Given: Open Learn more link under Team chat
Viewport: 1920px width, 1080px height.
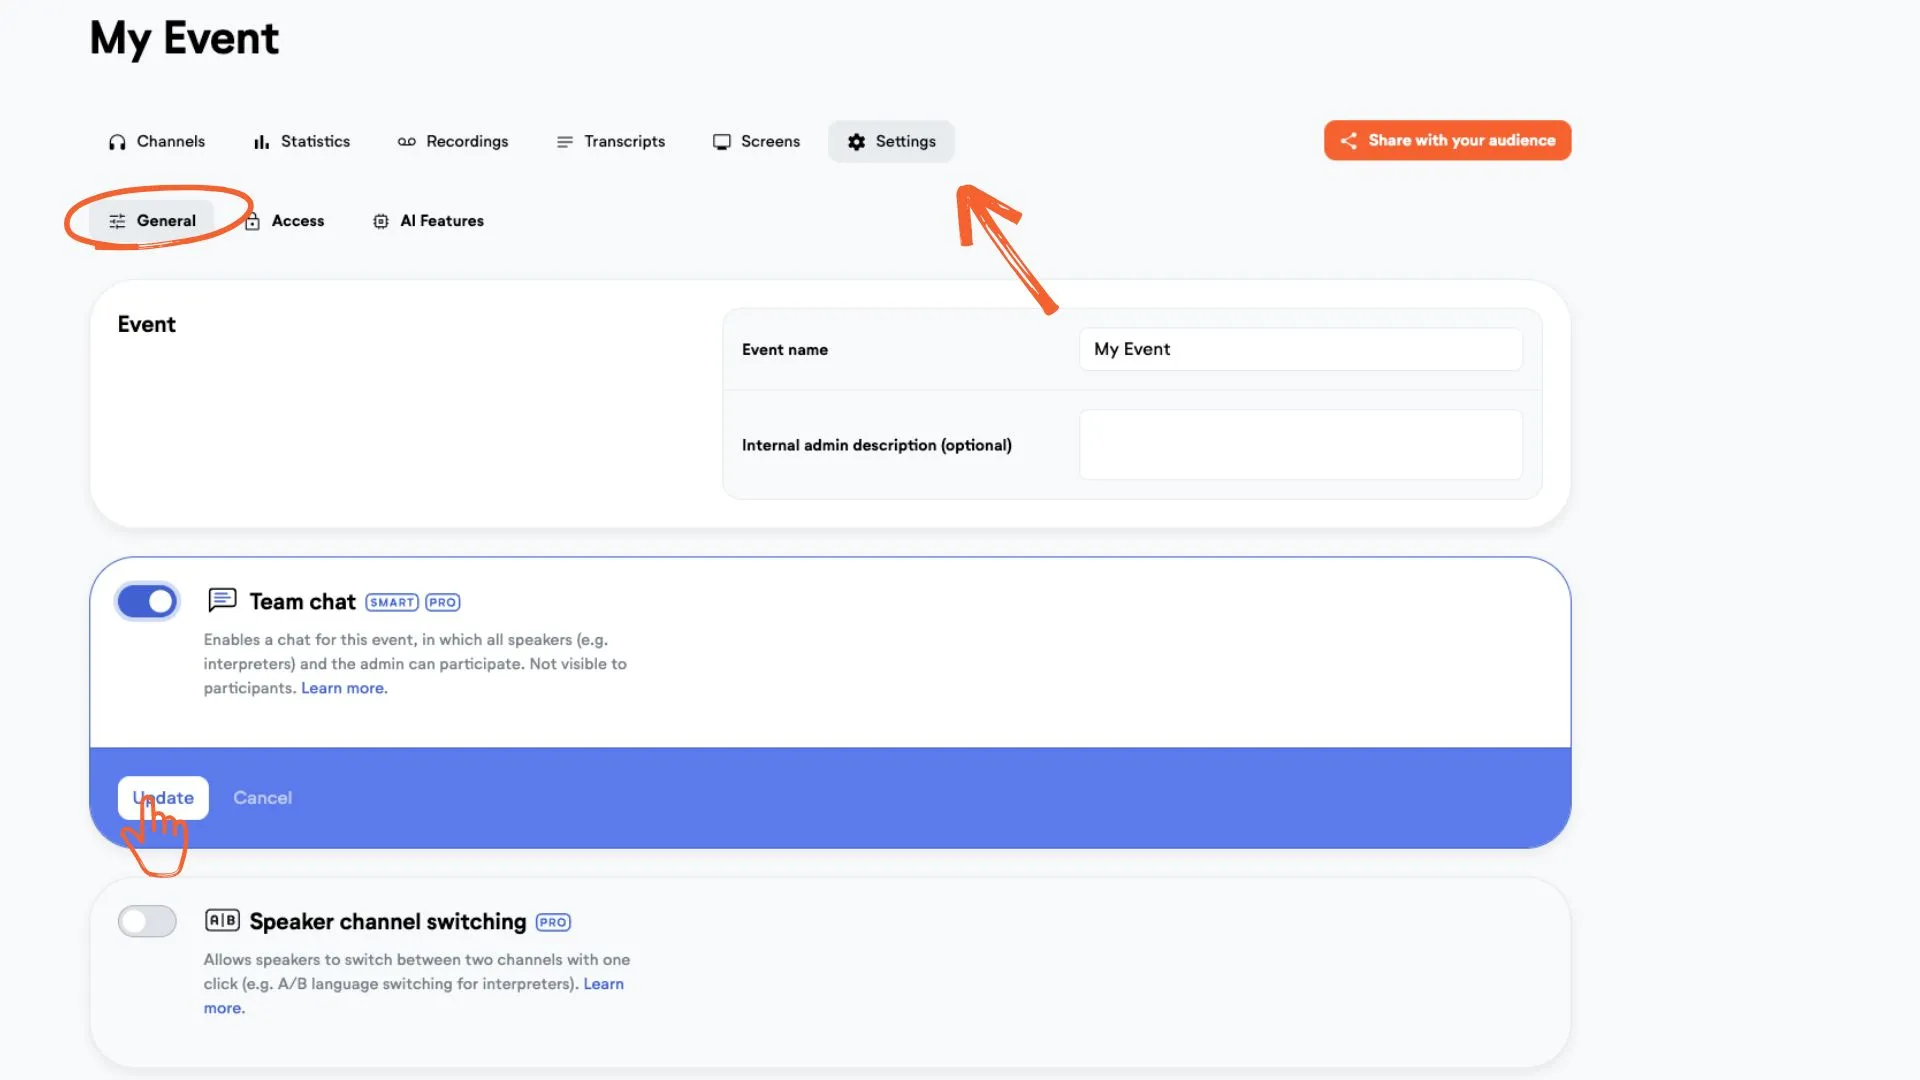Looking at the screenshot, I should (x=344, y=688).
